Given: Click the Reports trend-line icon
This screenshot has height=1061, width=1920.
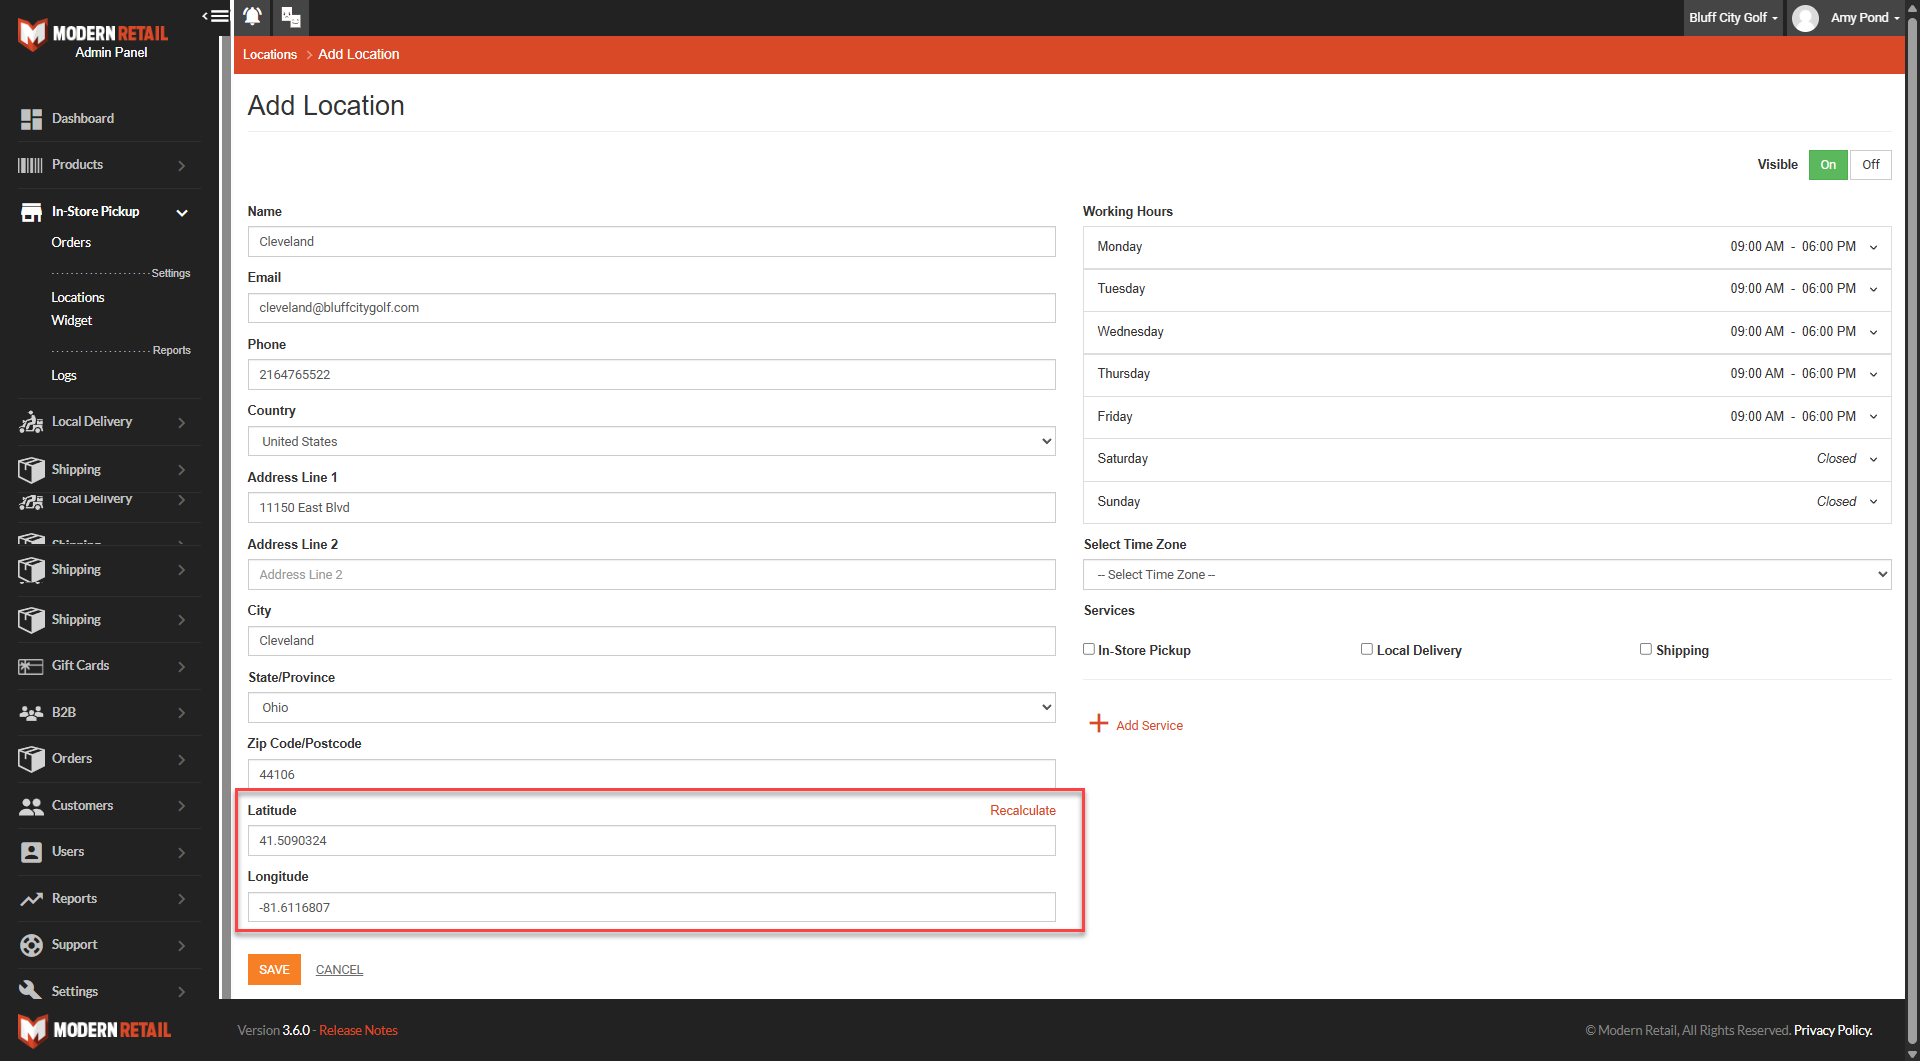Looking at the screenshot, I should pyautogui.click(x=31, y=899).
